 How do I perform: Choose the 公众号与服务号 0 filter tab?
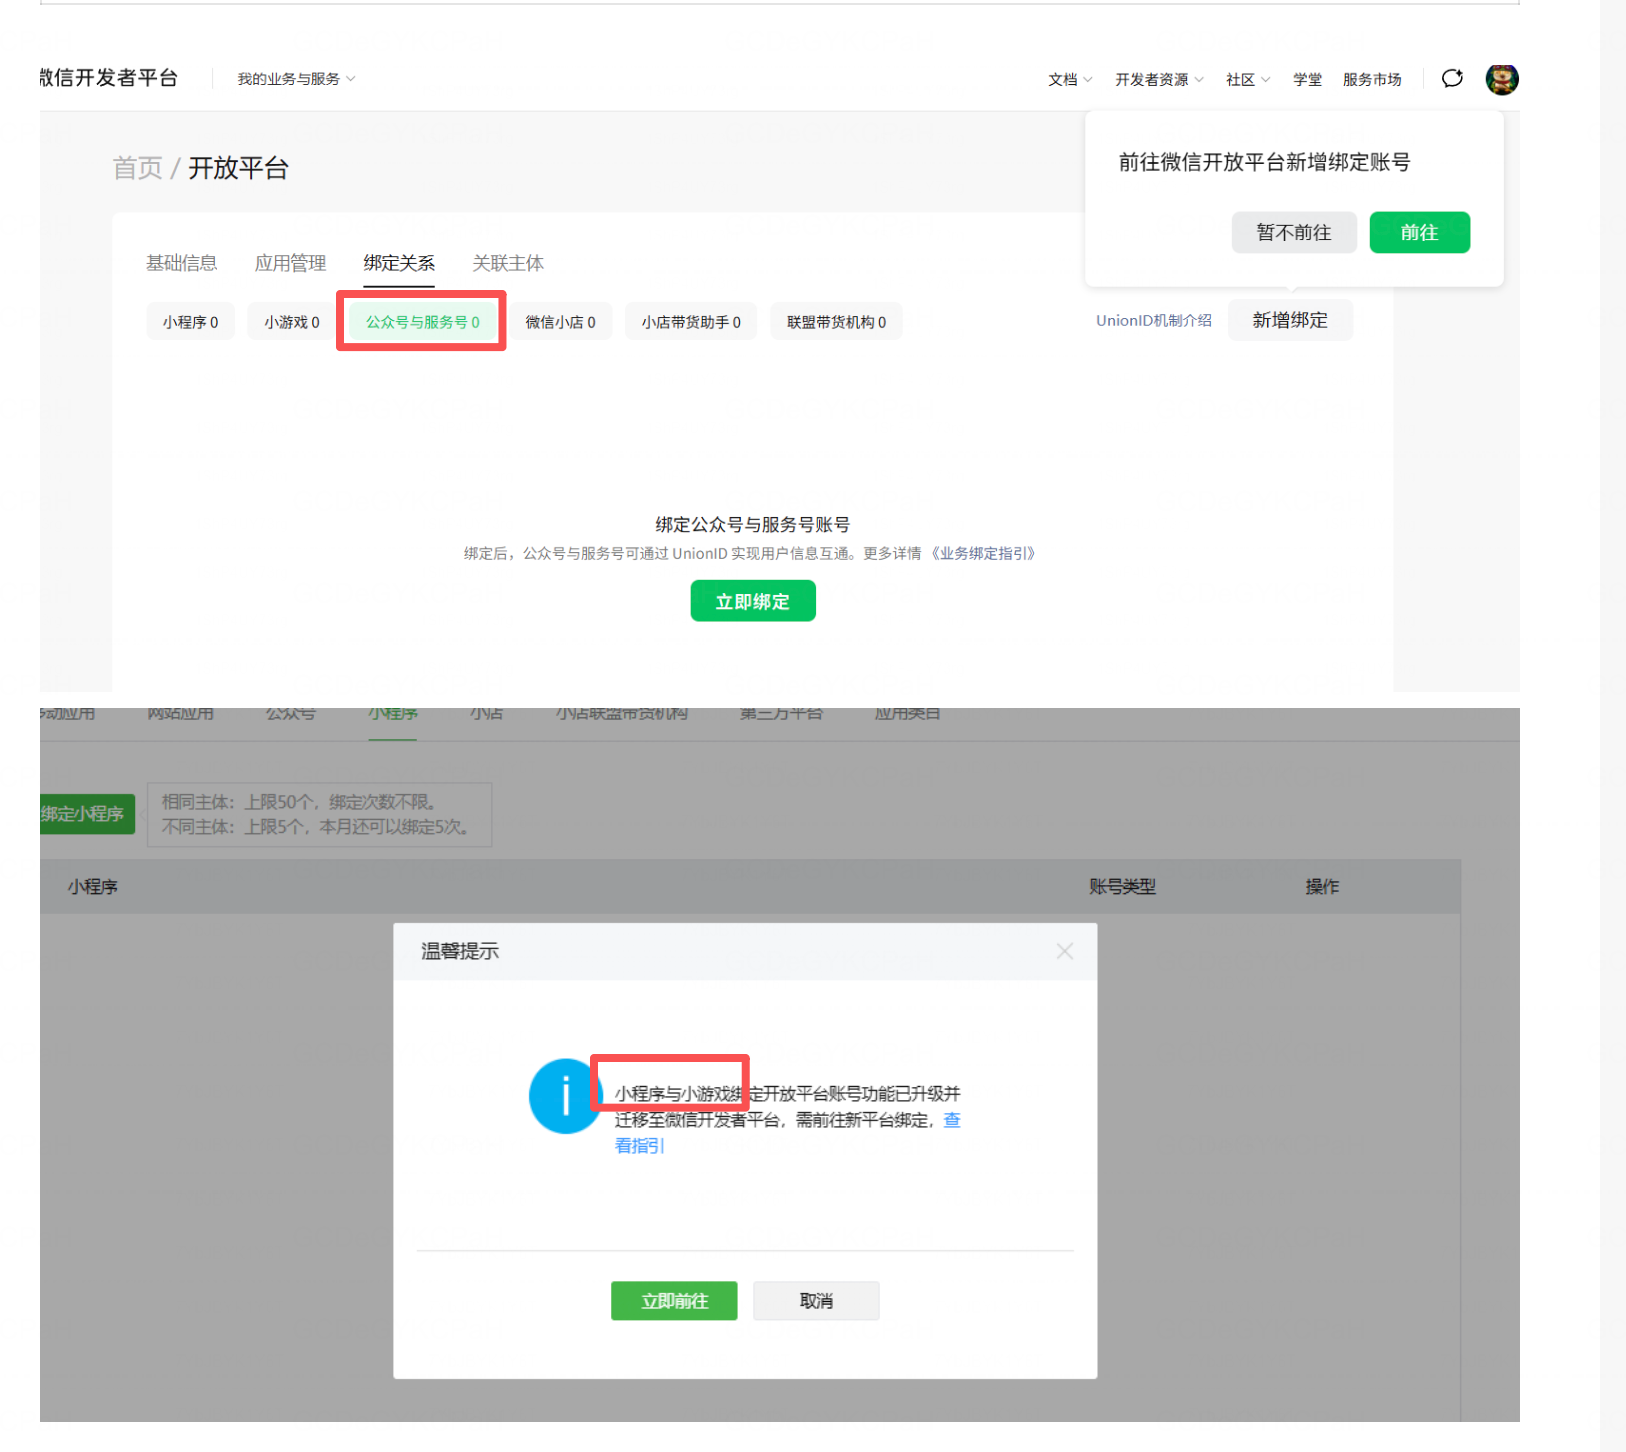point(423,322)
